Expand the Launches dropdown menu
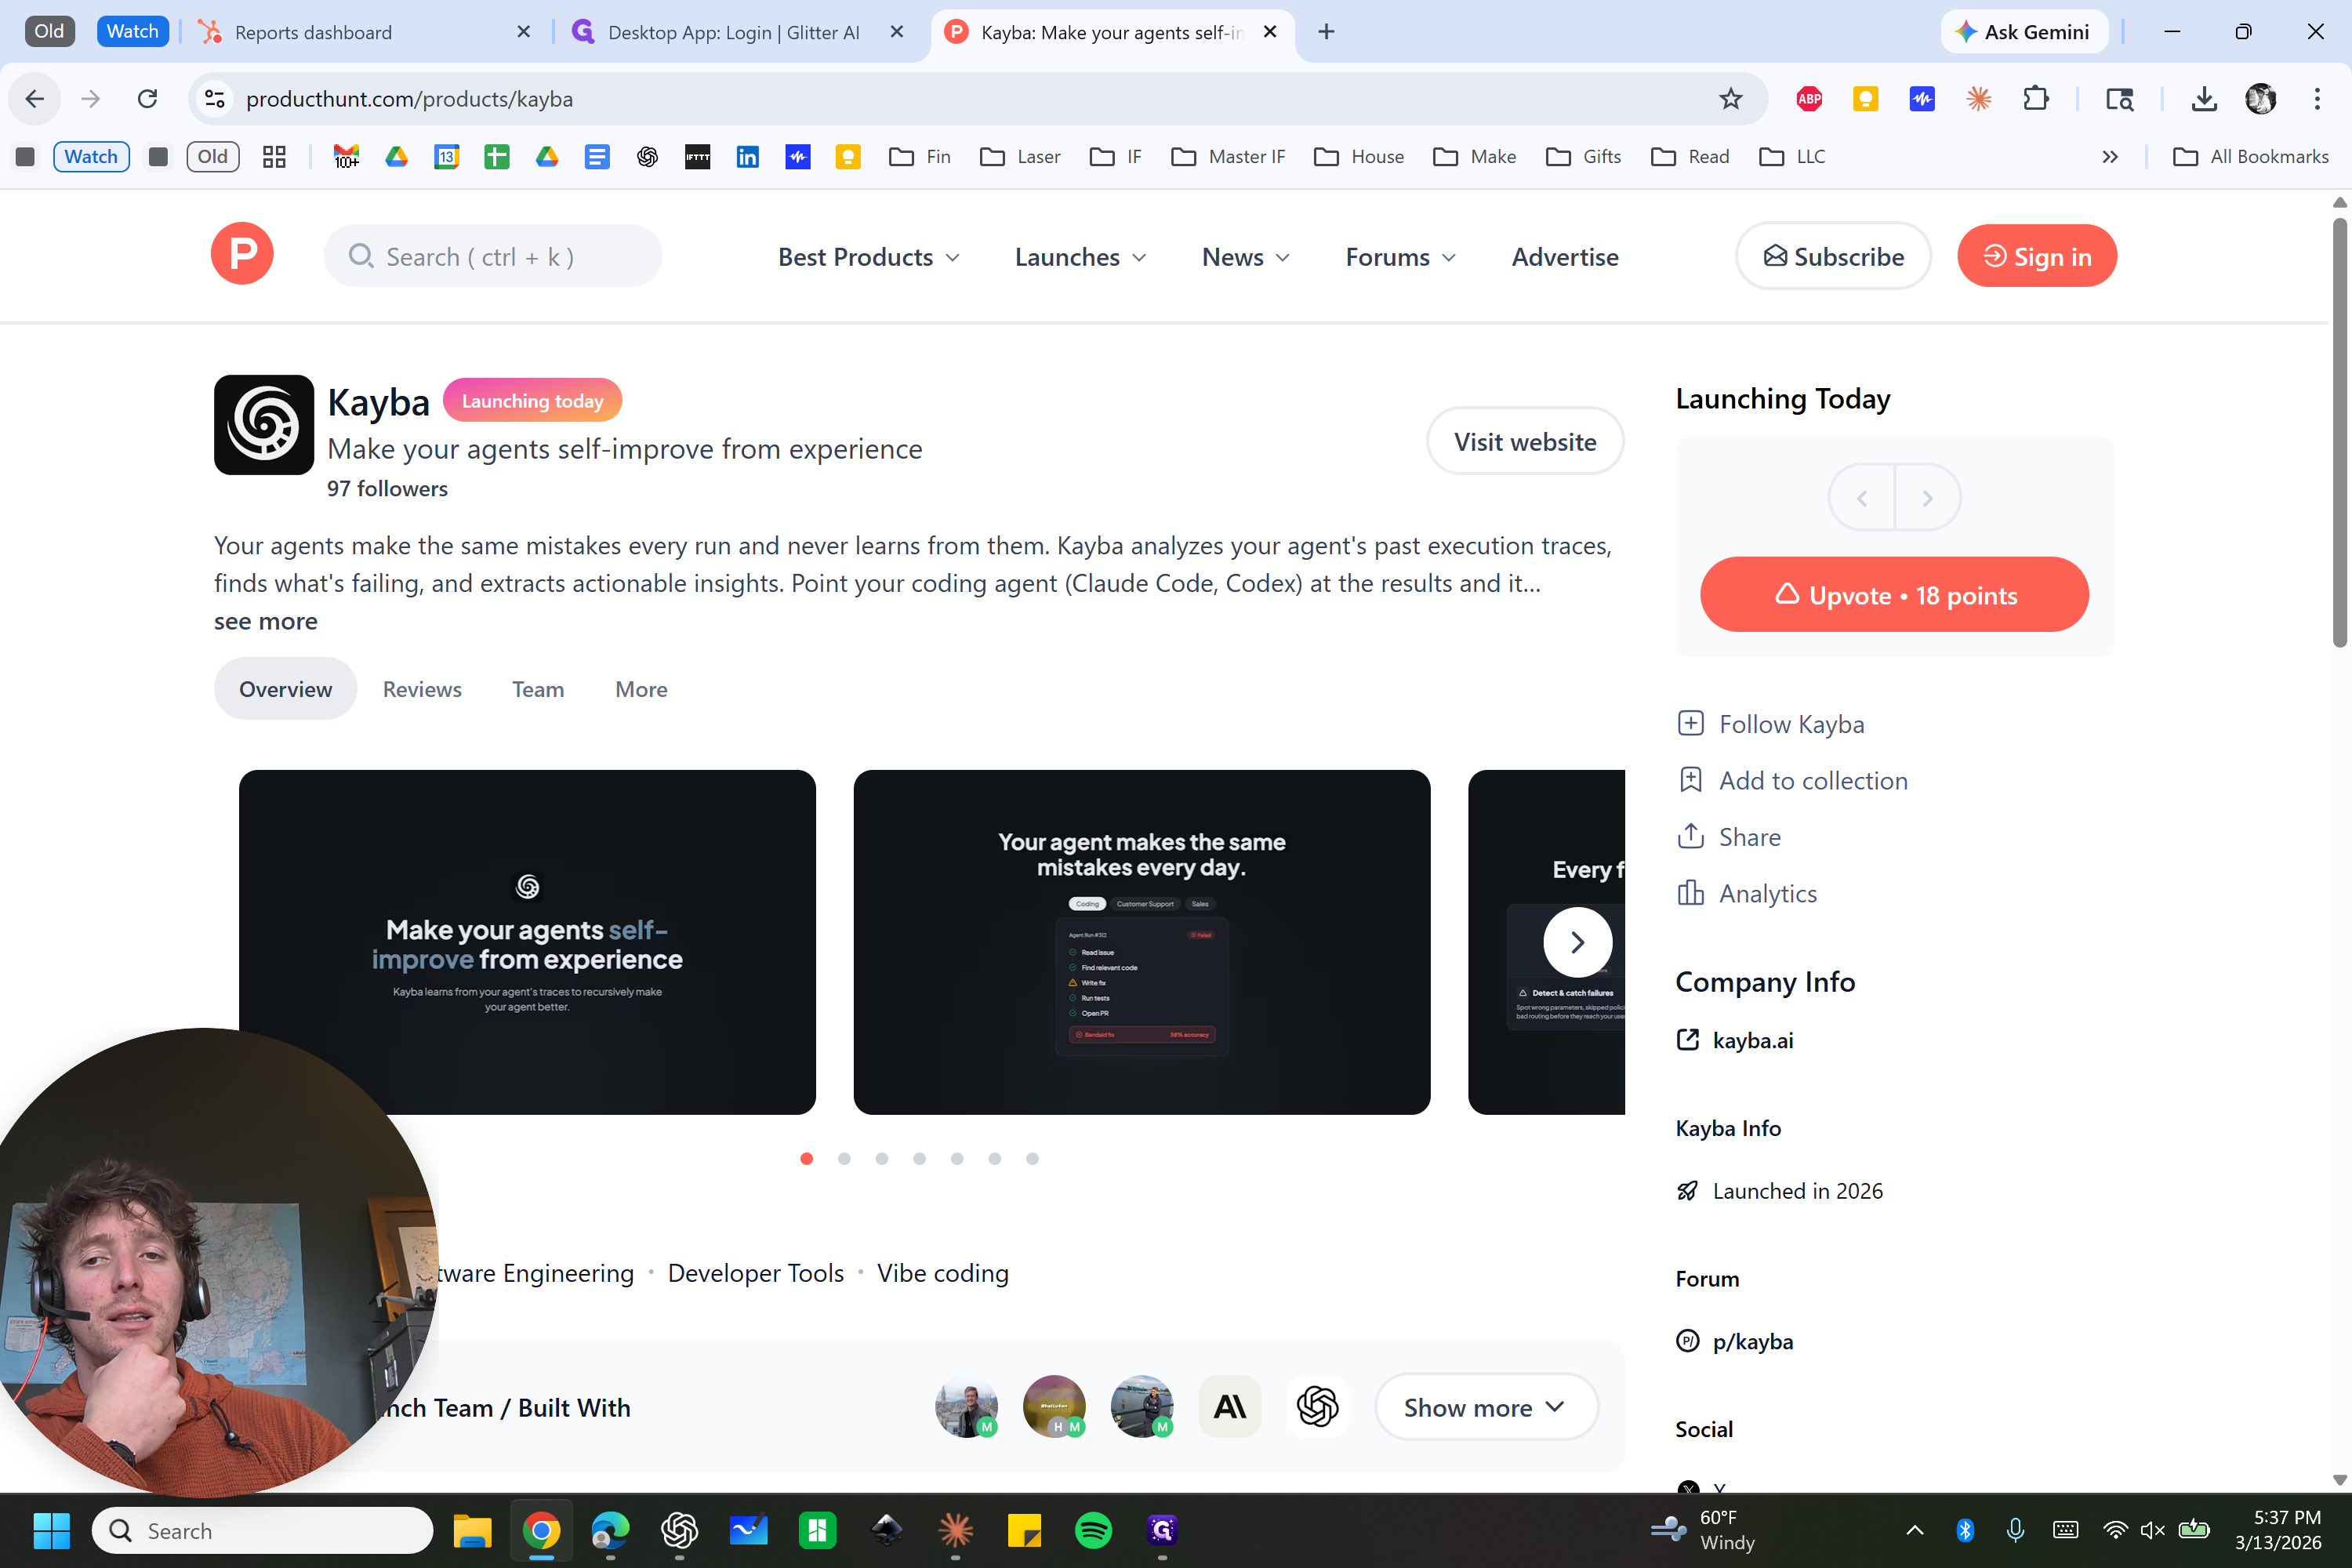Viewport: 2352px width, 1568px height. (1080, 257)
